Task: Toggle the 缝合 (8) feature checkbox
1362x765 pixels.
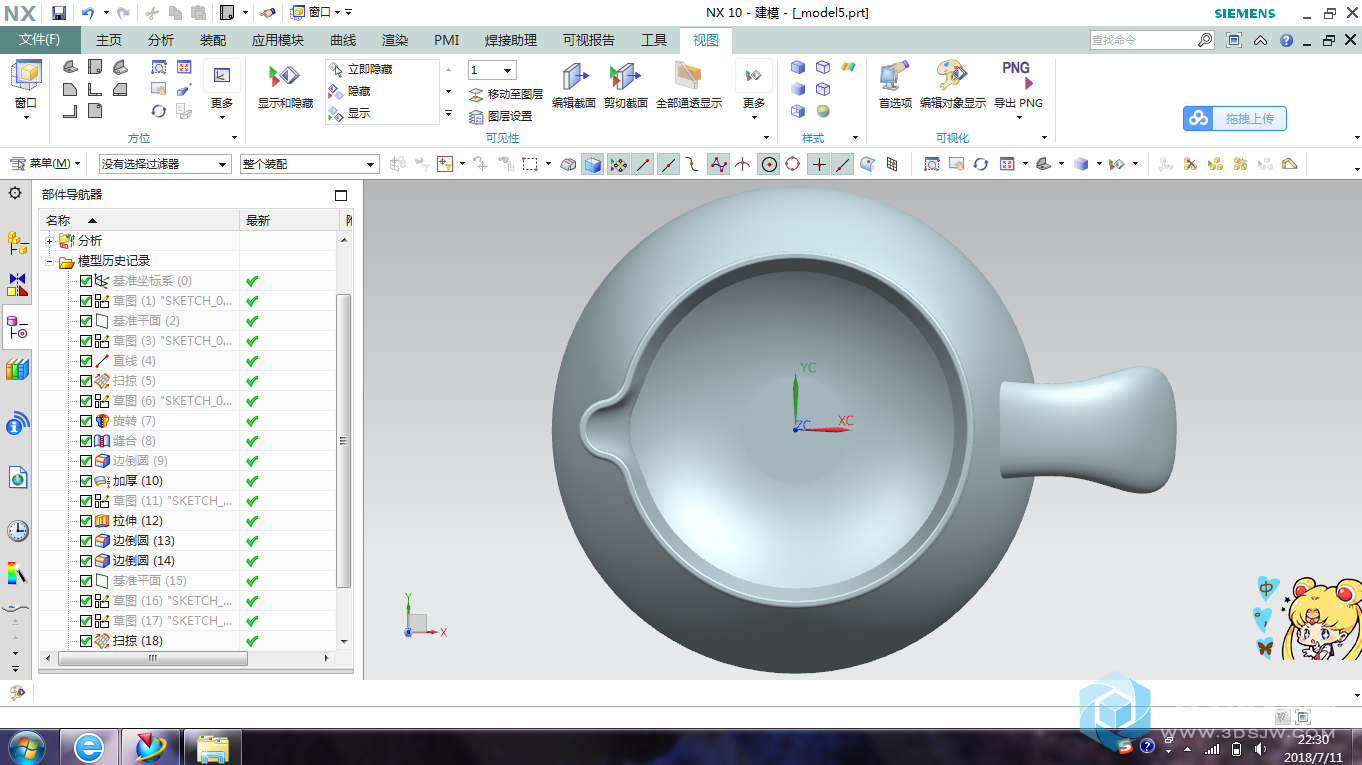Action: tap(86, 441)
